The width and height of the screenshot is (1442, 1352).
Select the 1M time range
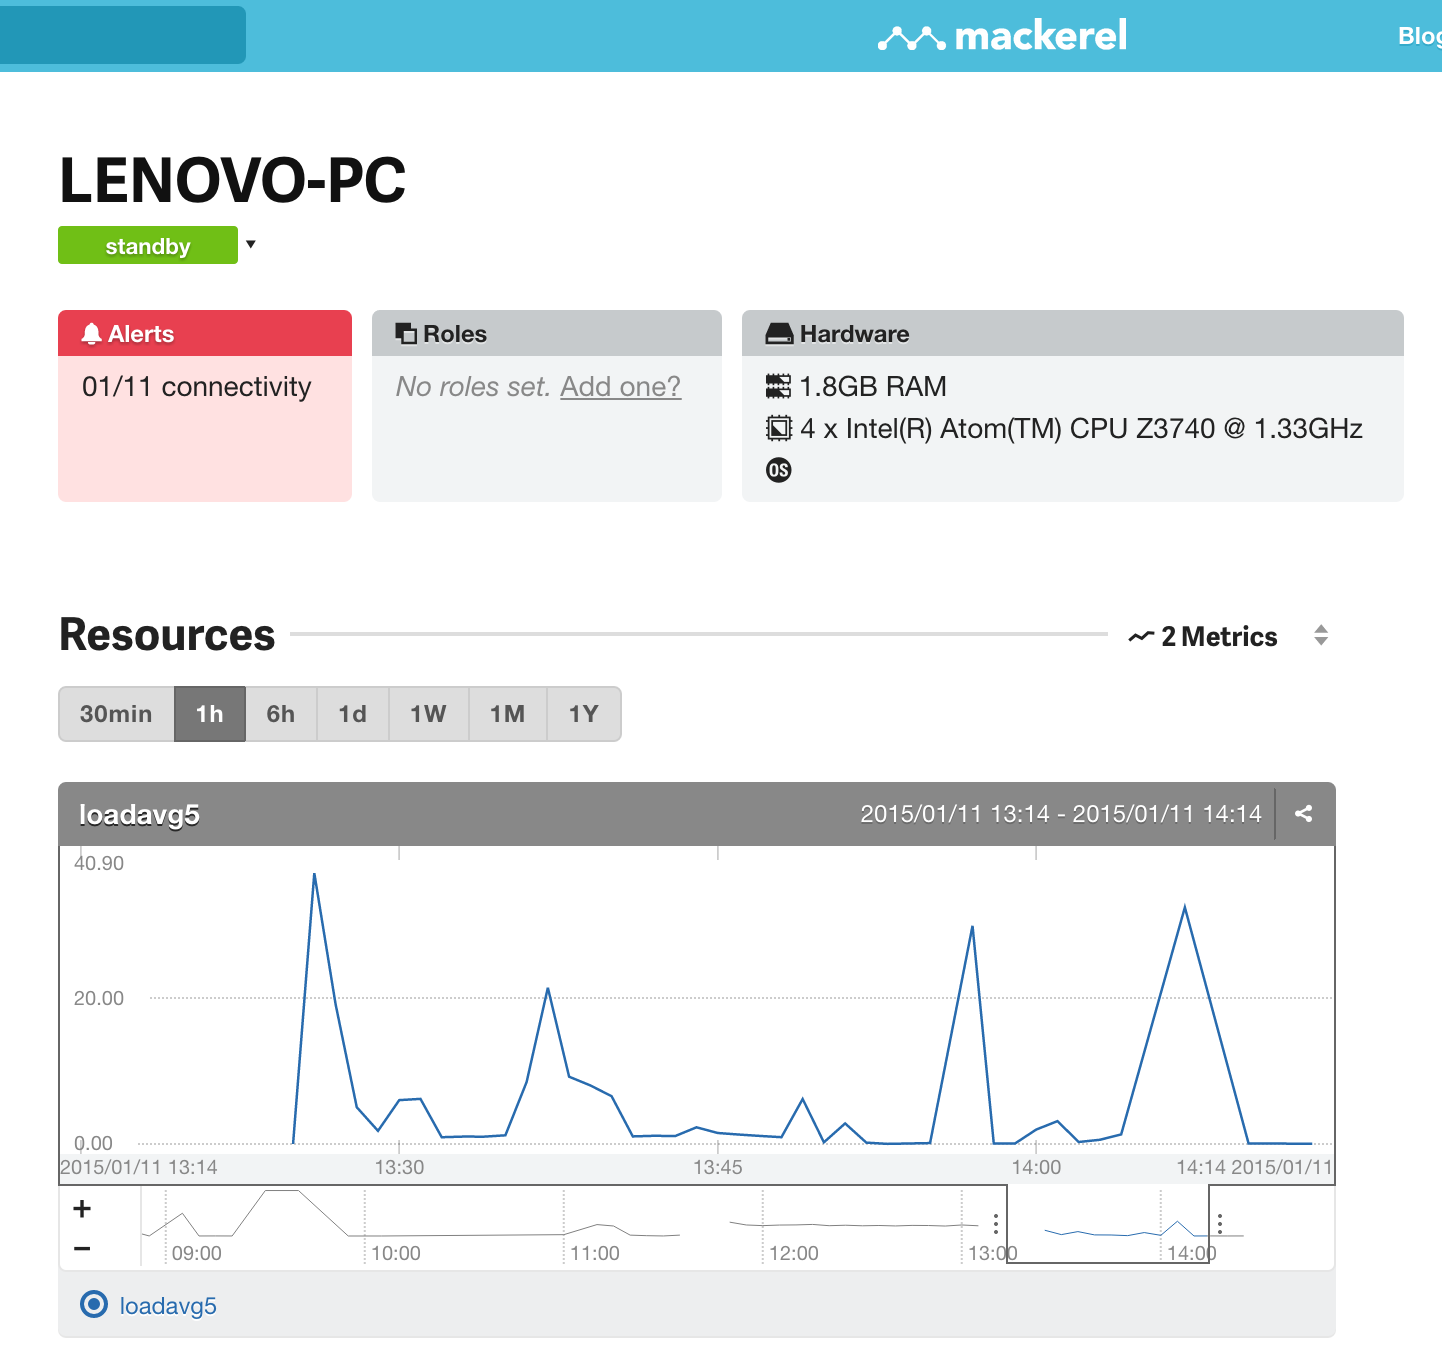coord(508,714)
